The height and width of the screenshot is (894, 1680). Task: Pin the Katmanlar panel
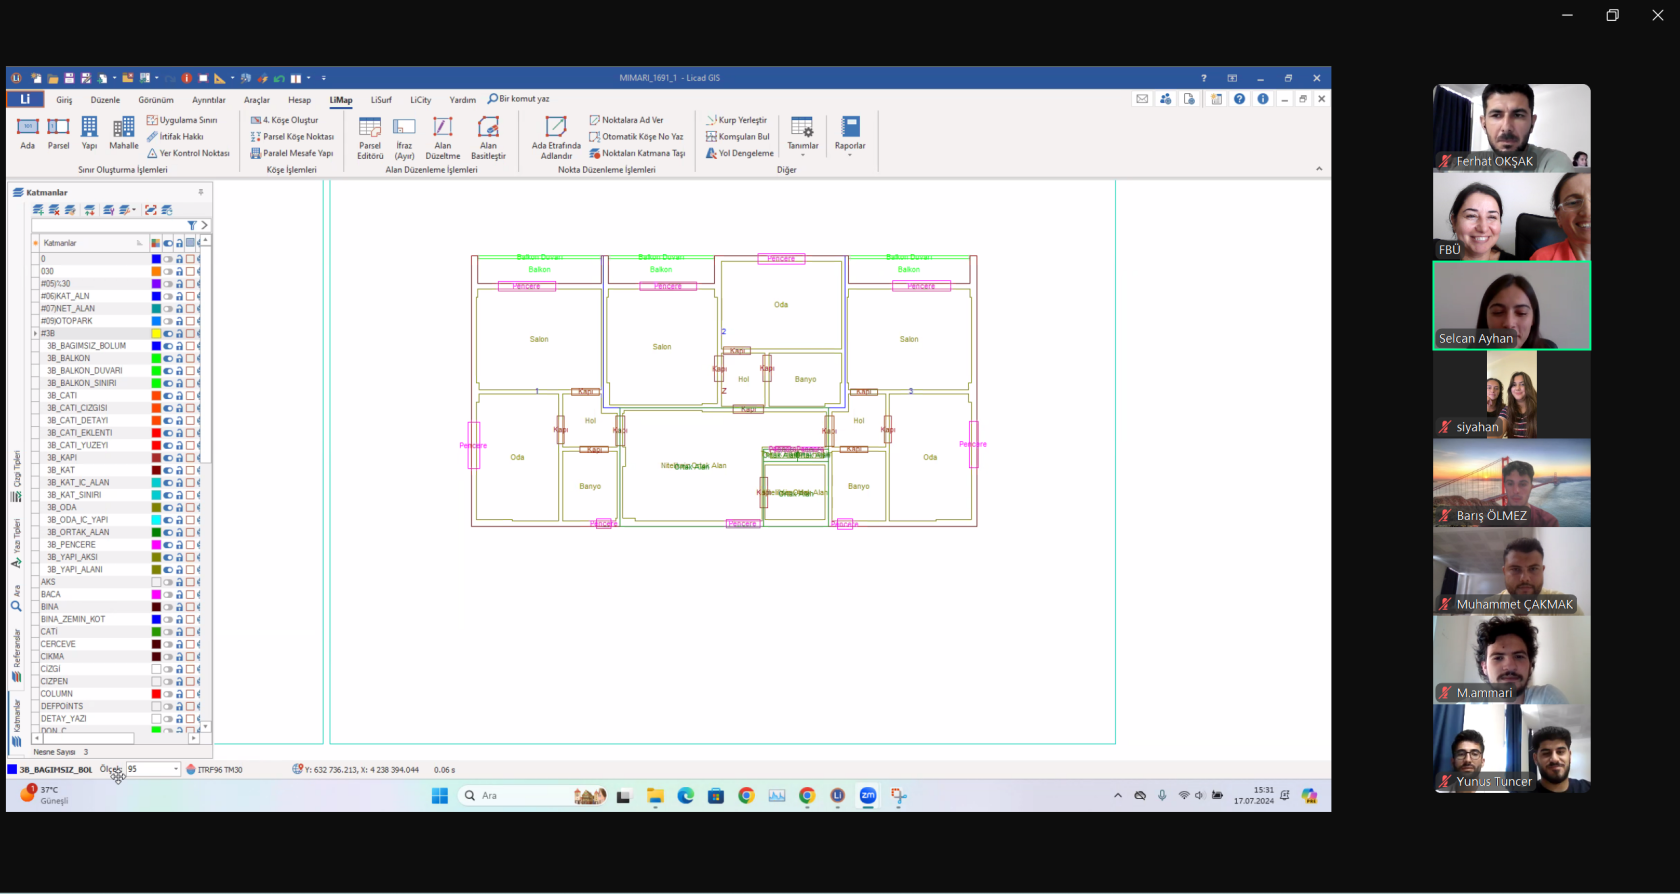click(201, 192)
